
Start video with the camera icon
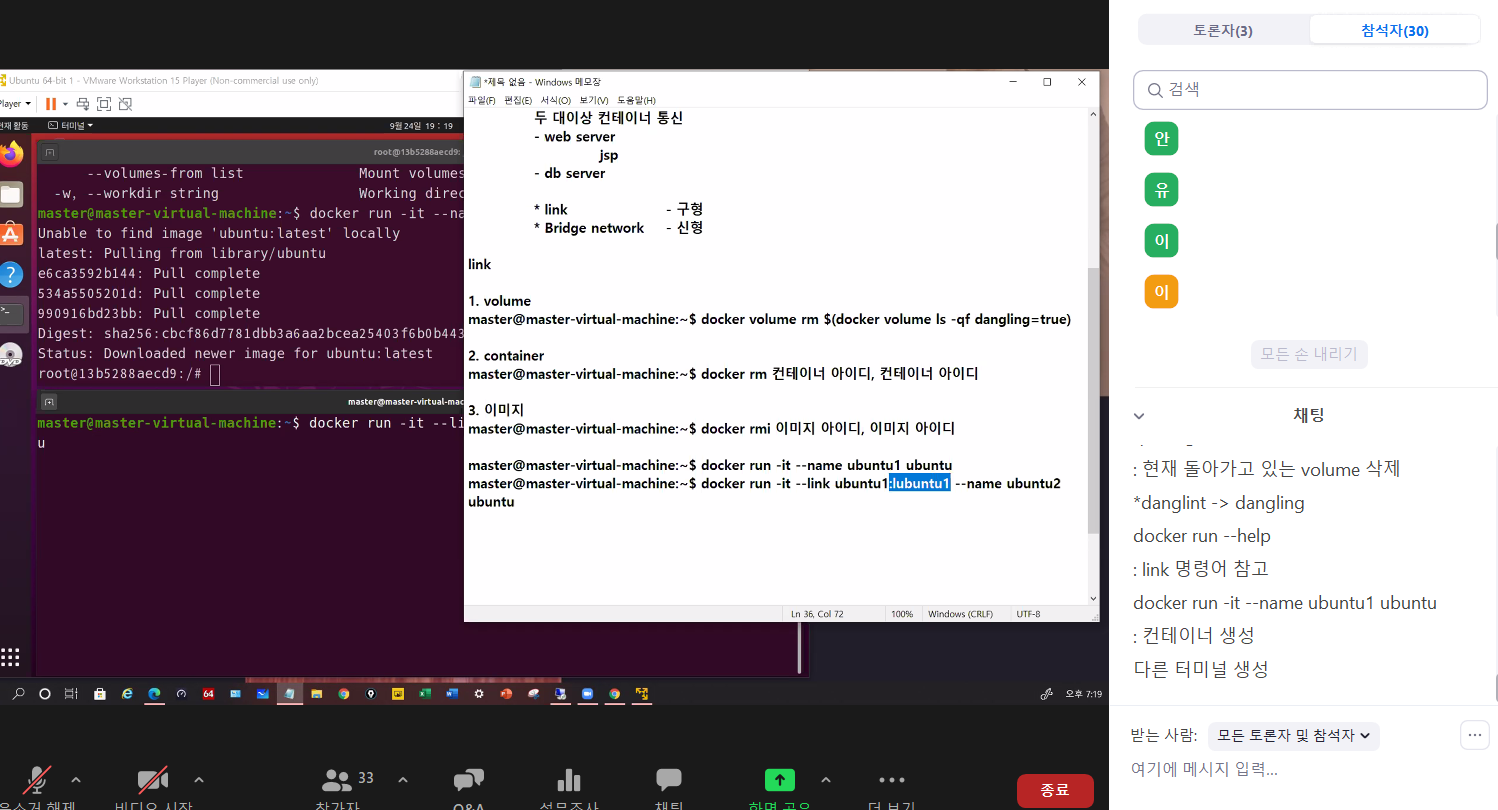pos(152,781)
